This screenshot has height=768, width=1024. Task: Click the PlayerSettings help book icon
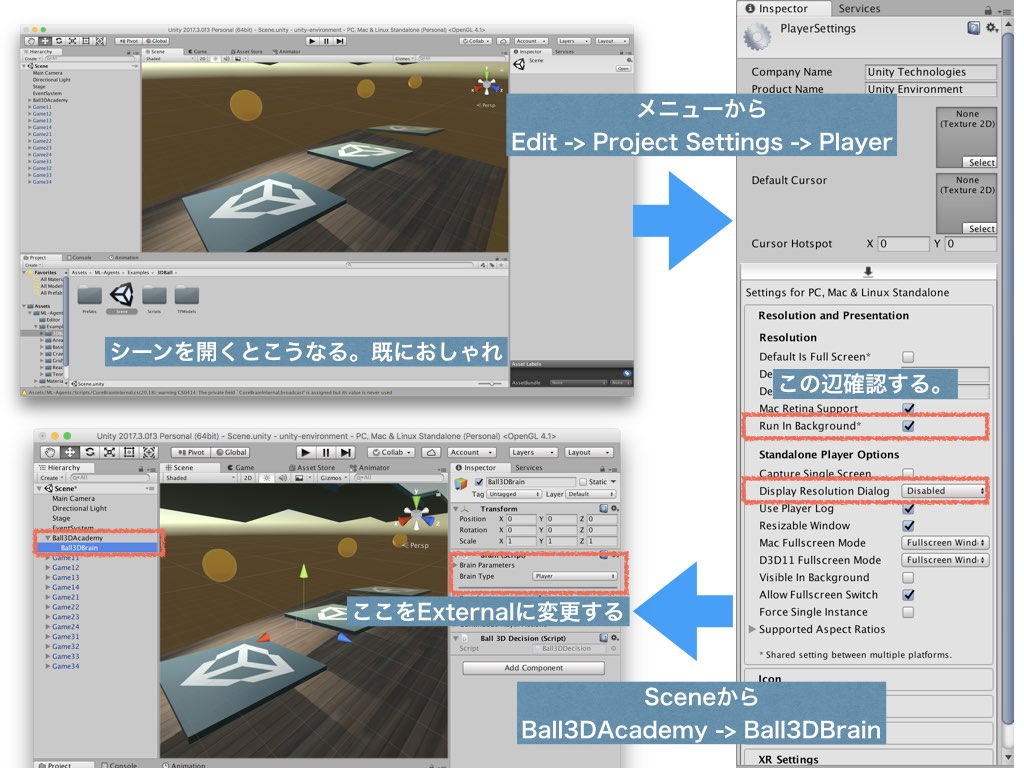[x=973, y=28]
